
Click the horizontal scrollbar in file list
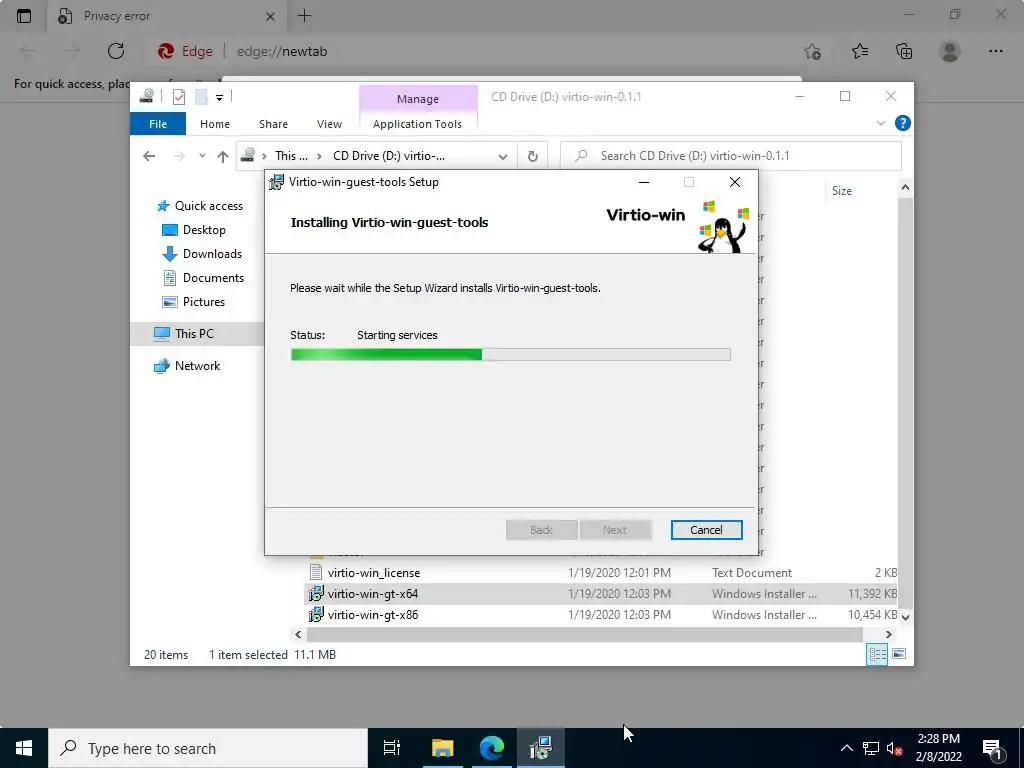(584, 634)
